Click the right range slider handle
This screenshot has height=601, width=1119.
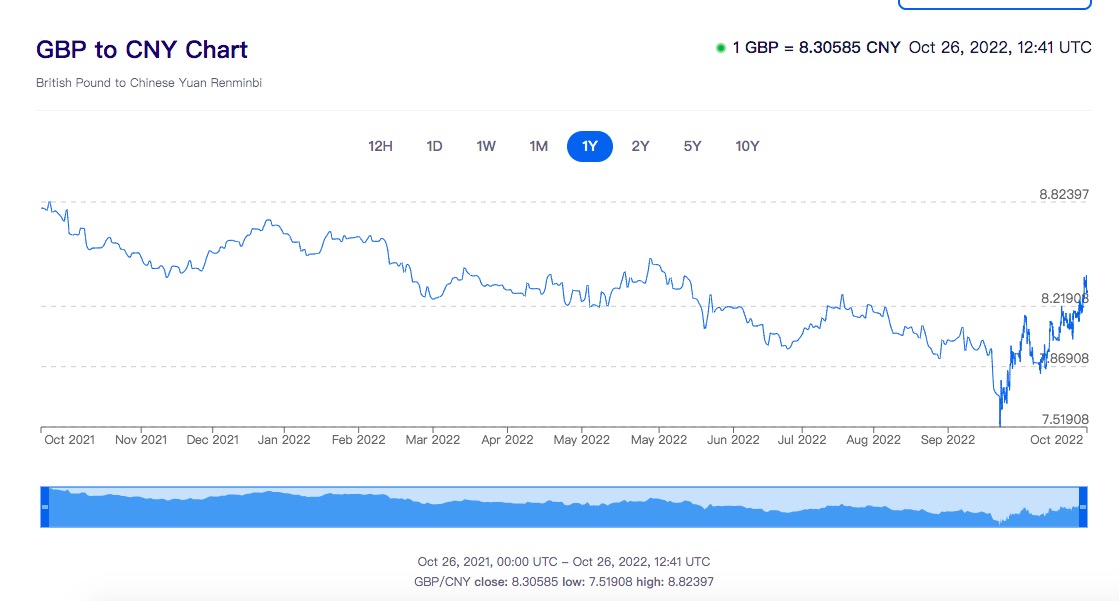[1083, 507]
